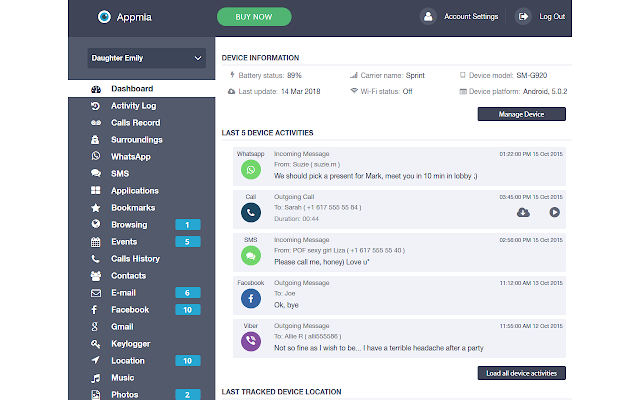Viewport: 640px width, 400px height.
Task: Click the green BUY NOW button
Action: point(254,17)
